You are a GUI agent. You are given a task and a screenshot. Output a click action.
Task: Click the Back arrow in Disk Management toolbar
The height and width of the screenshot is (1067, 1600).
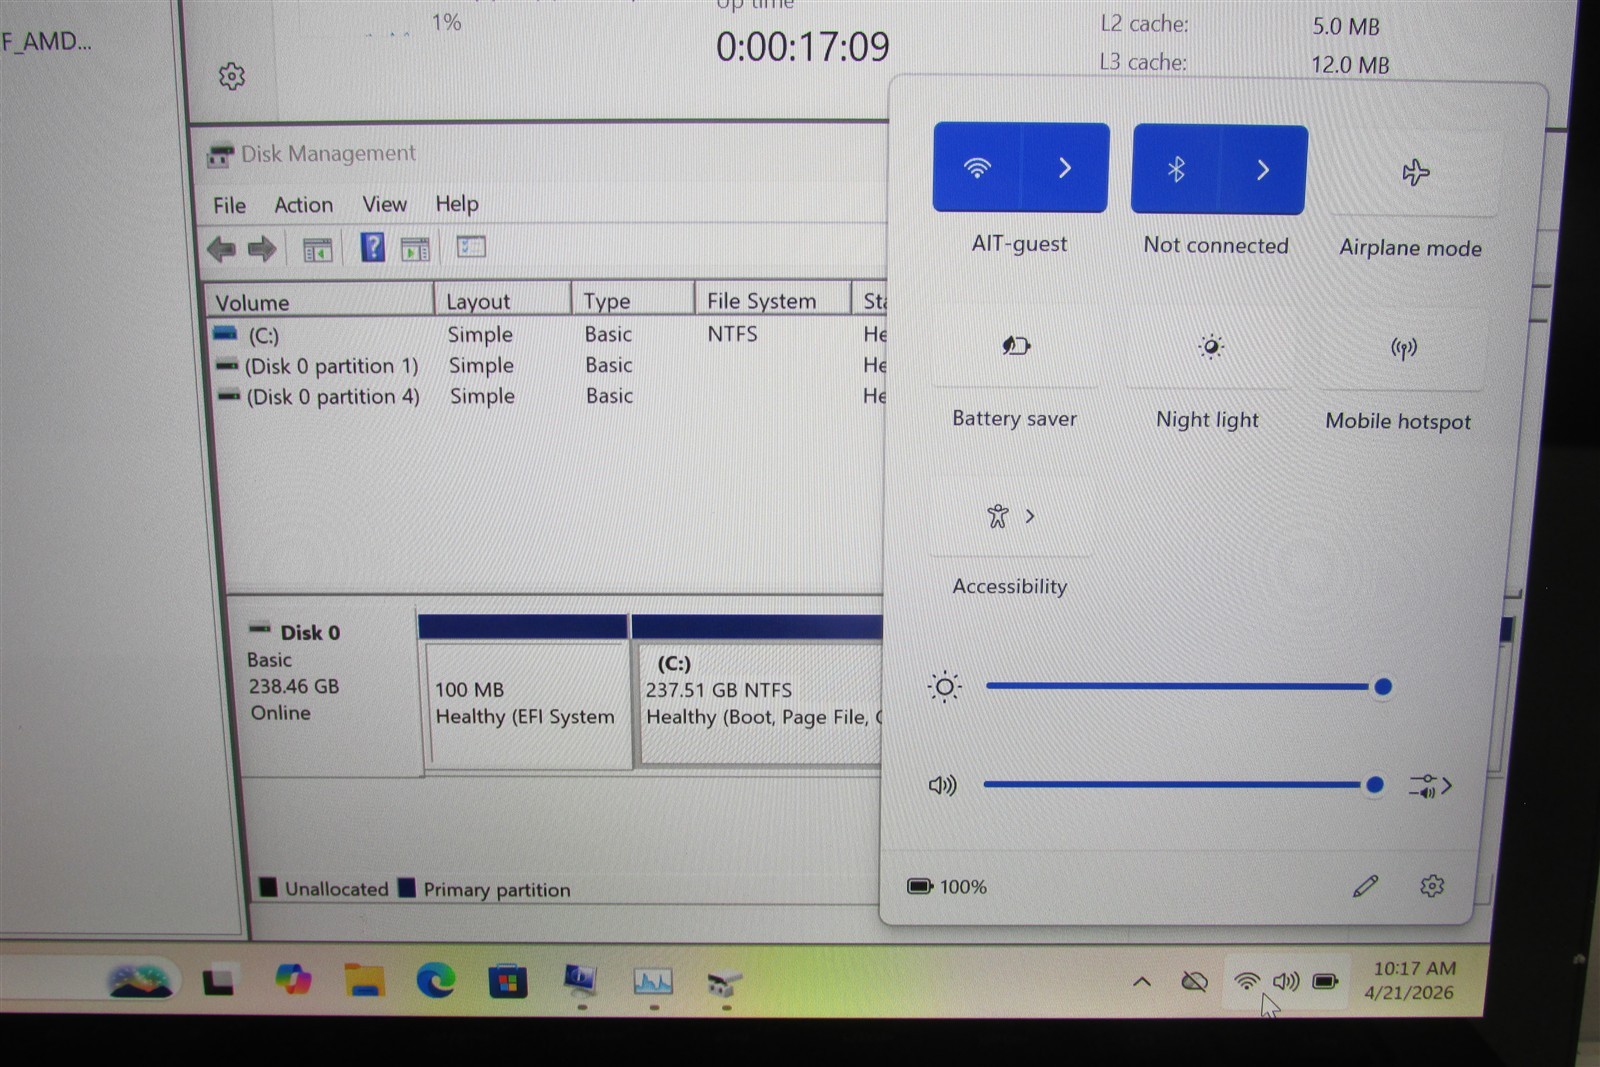coord(221,248)
